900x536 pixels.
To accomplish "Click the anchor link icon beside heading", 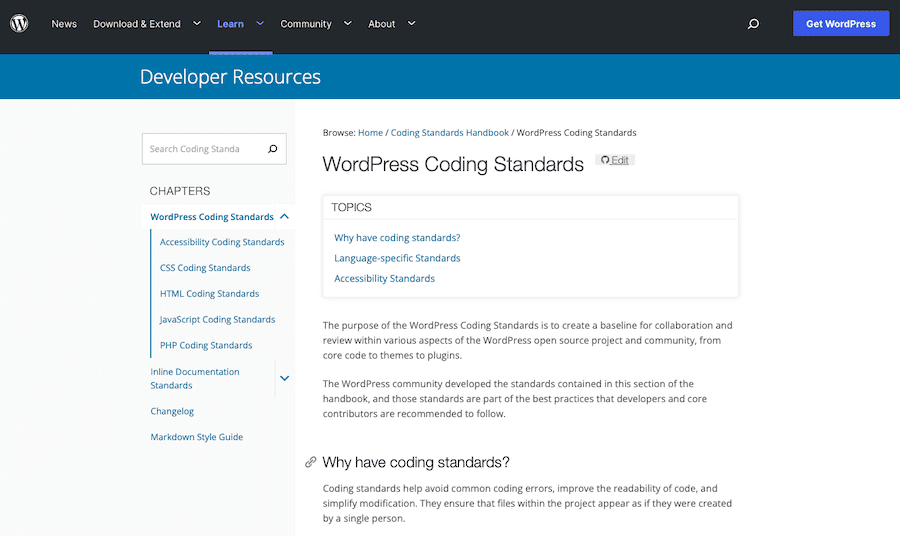I will click(x=311, y=463).
